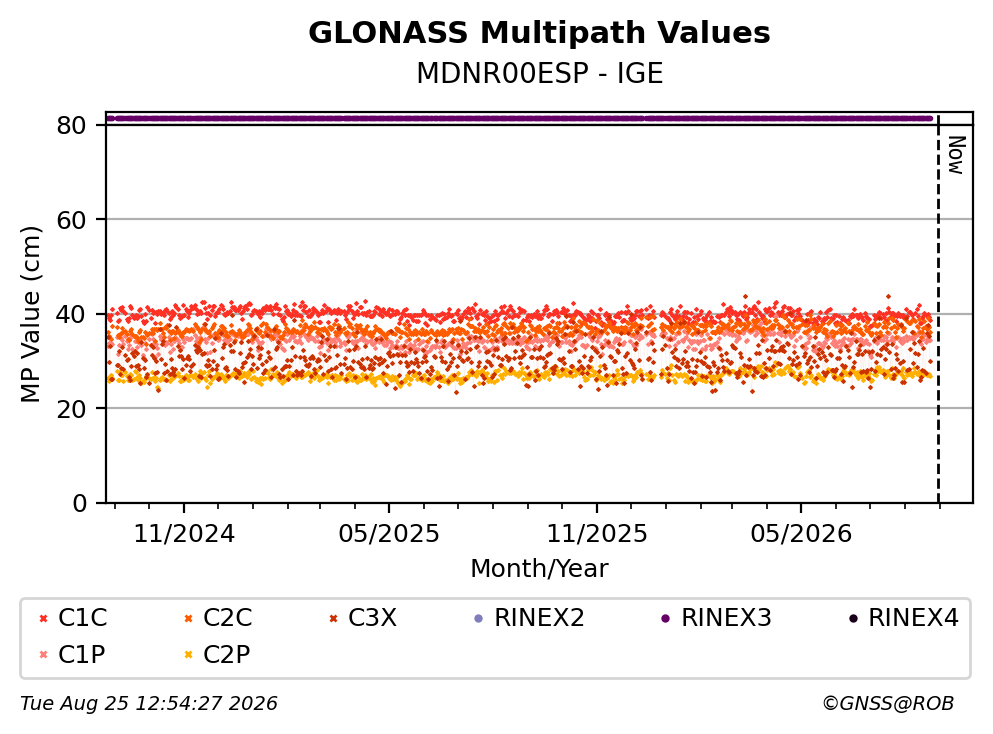Click the RINEX4 black dot marker

853,619
